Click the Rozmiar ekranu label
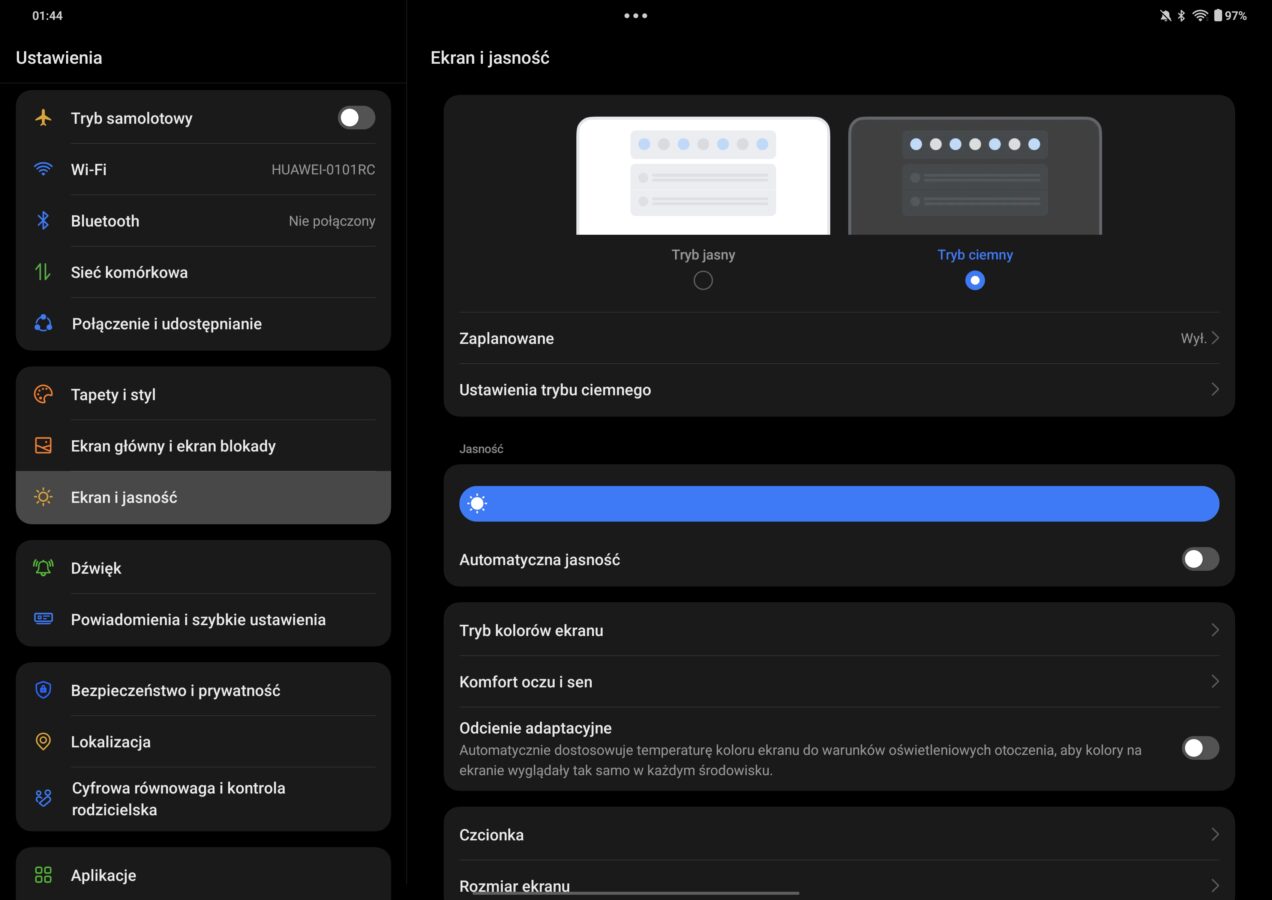Viewport: 1272px width, 900px height. tap(514, 886)
